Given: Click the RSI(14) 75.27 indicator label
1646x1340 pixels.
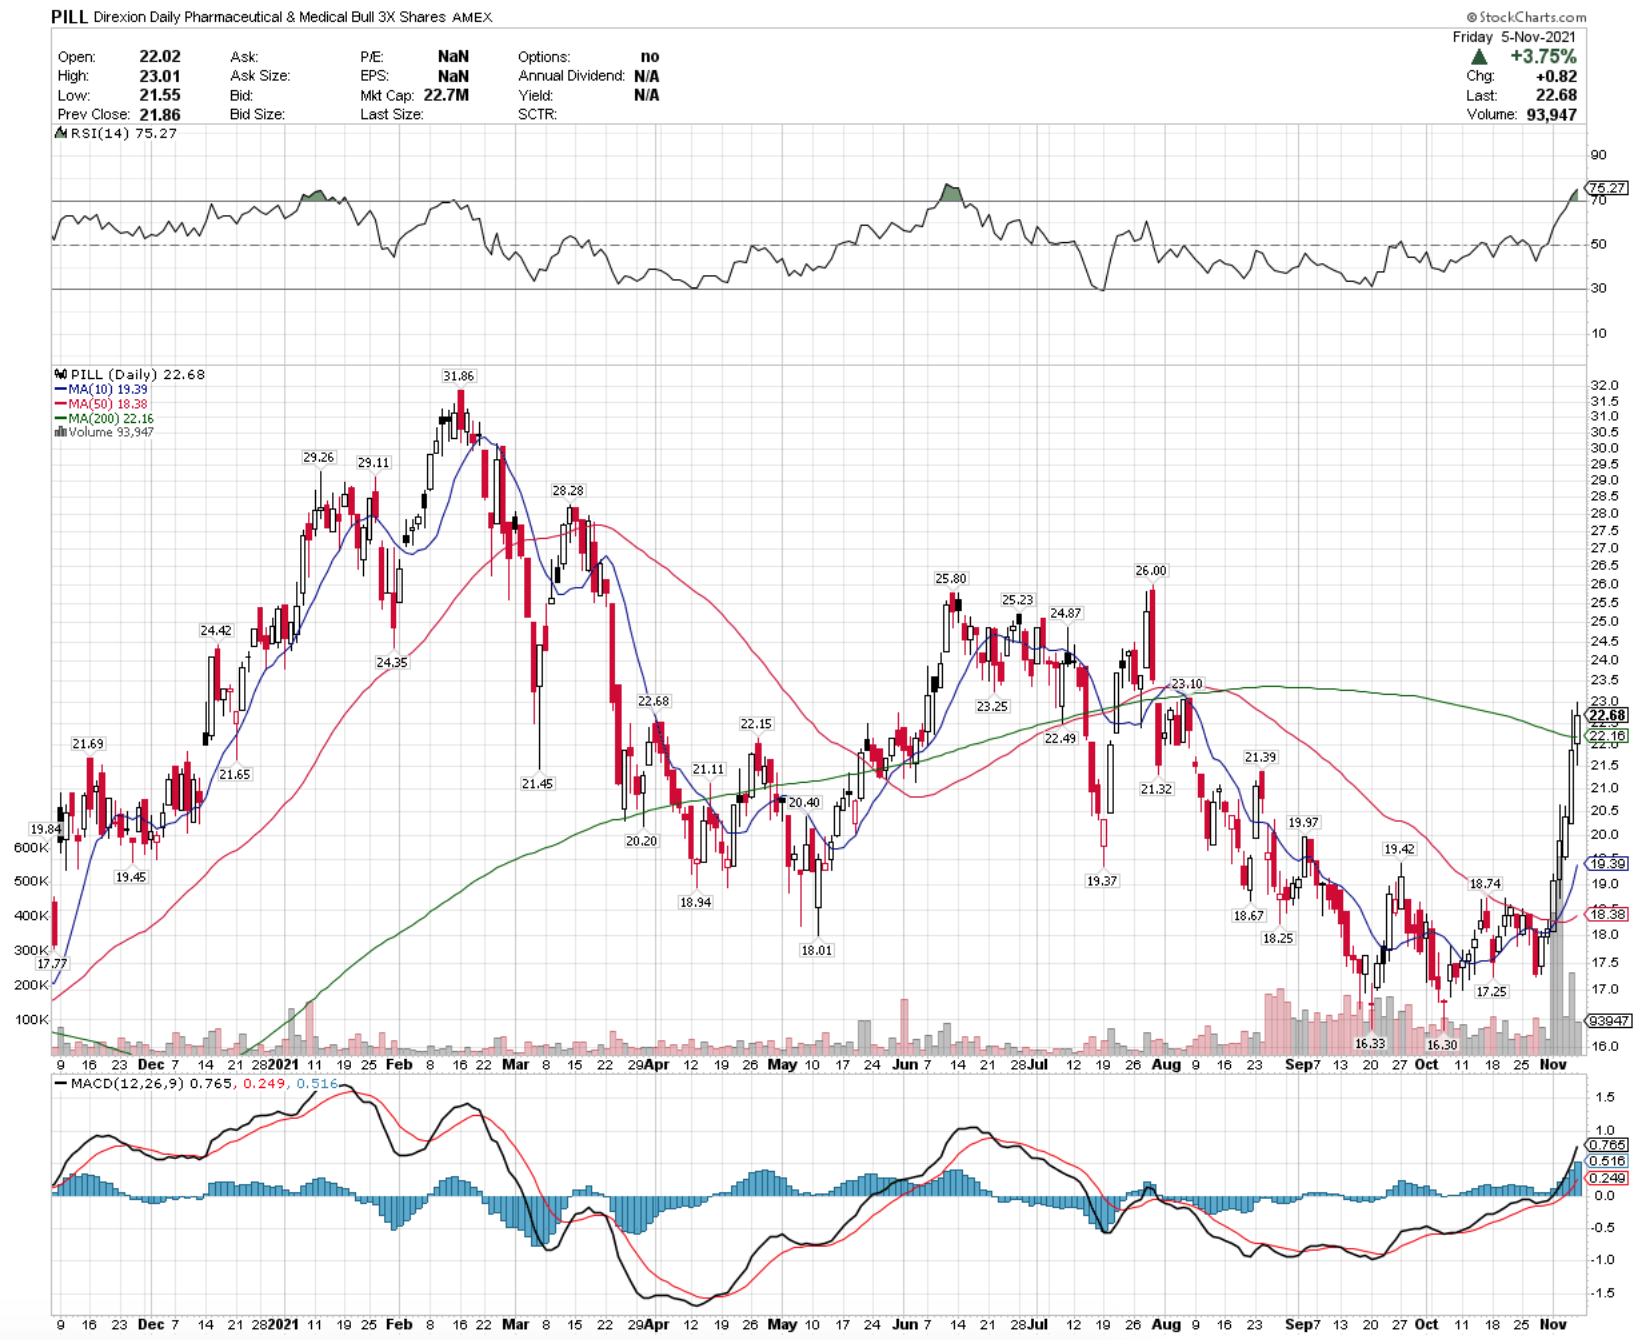Looking at the screenshot, I should (x=116, y=133).
